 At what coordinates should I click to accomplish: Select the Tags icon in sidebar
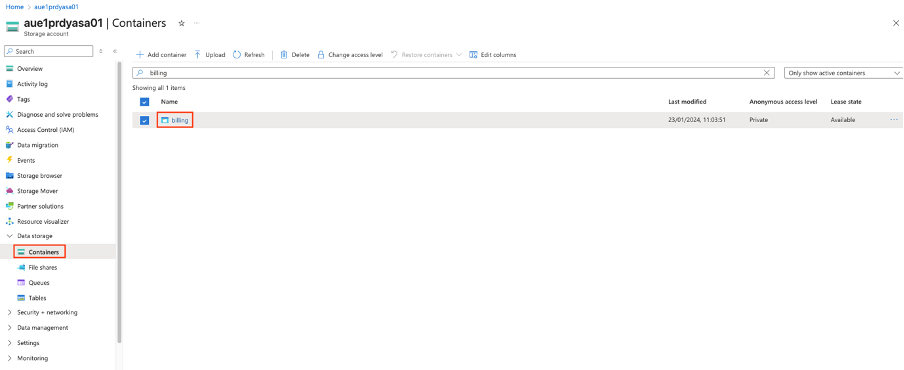pyautogui.click(x=9, y=99)
